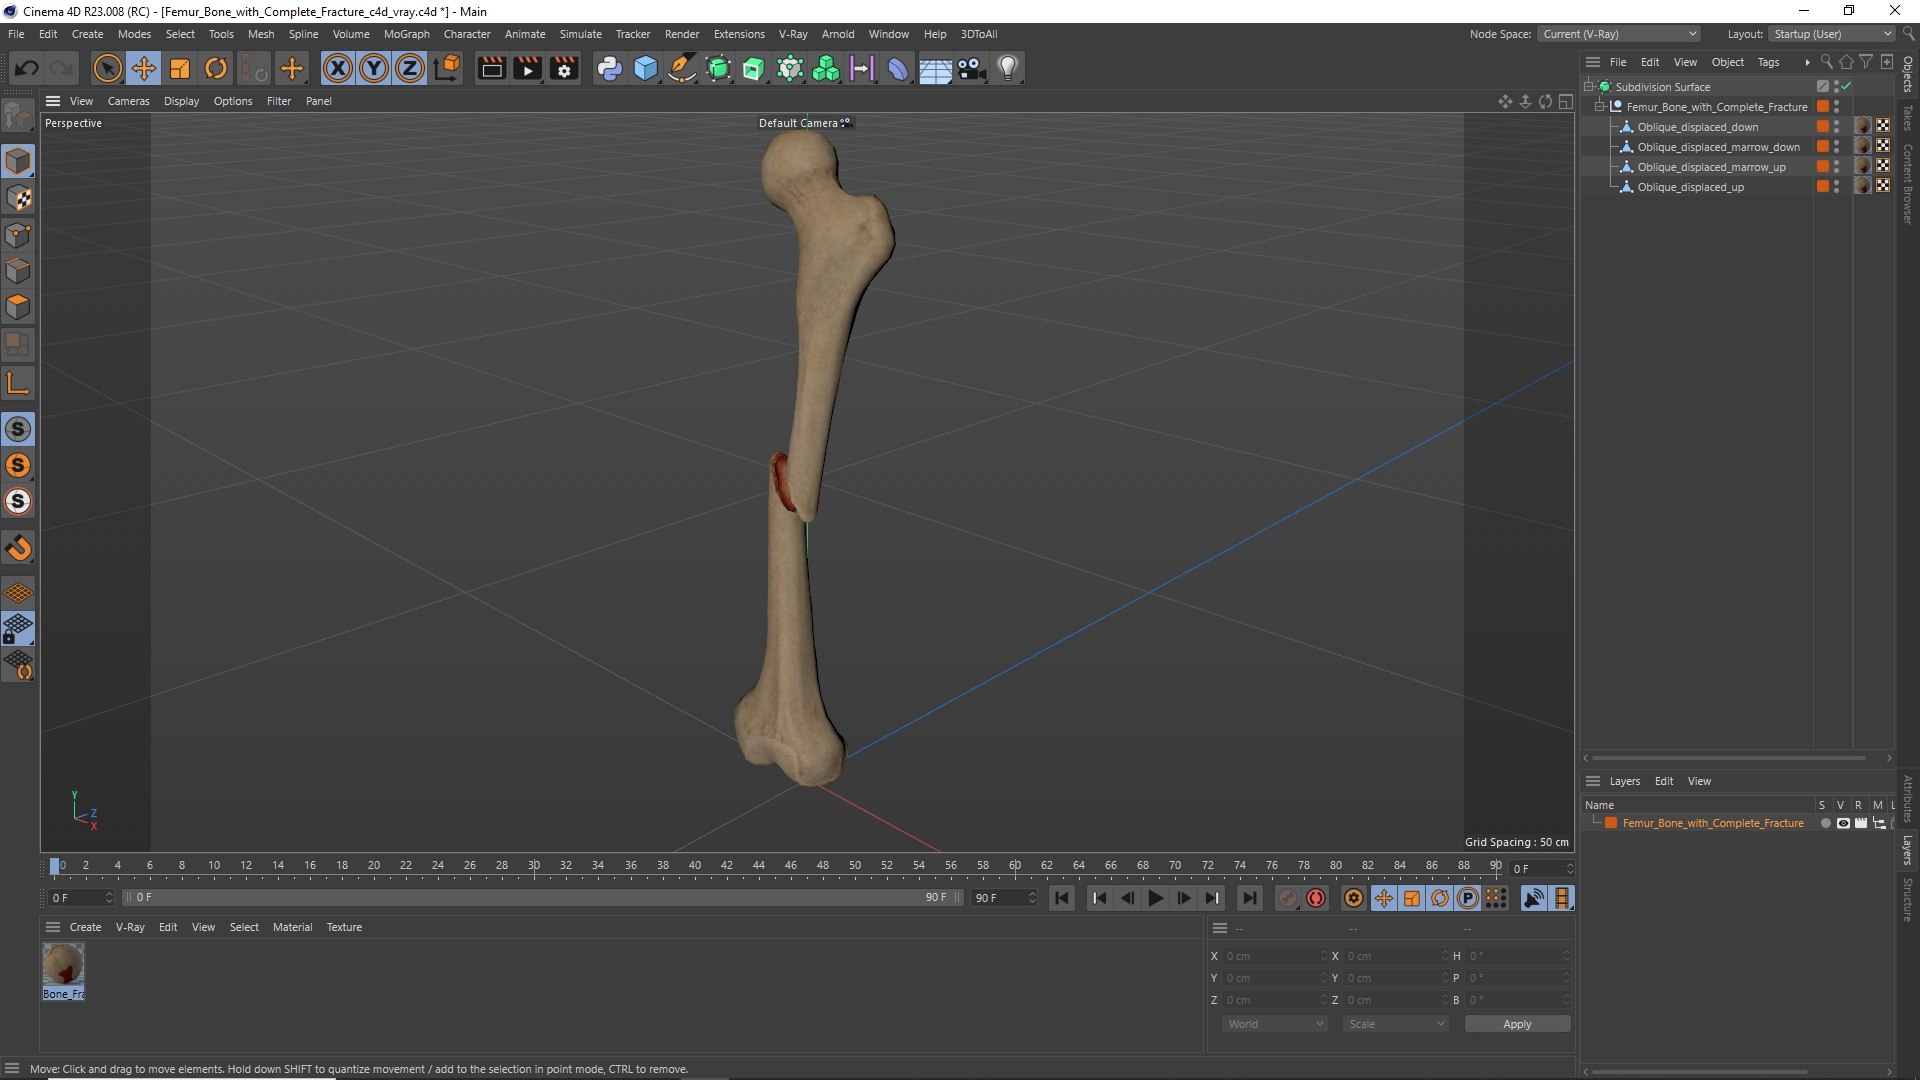Image resolution: width=1920 pixels, height=1080 pixels.
Task: Open Edit Render Settings icon
Action: tap(564, 68)
